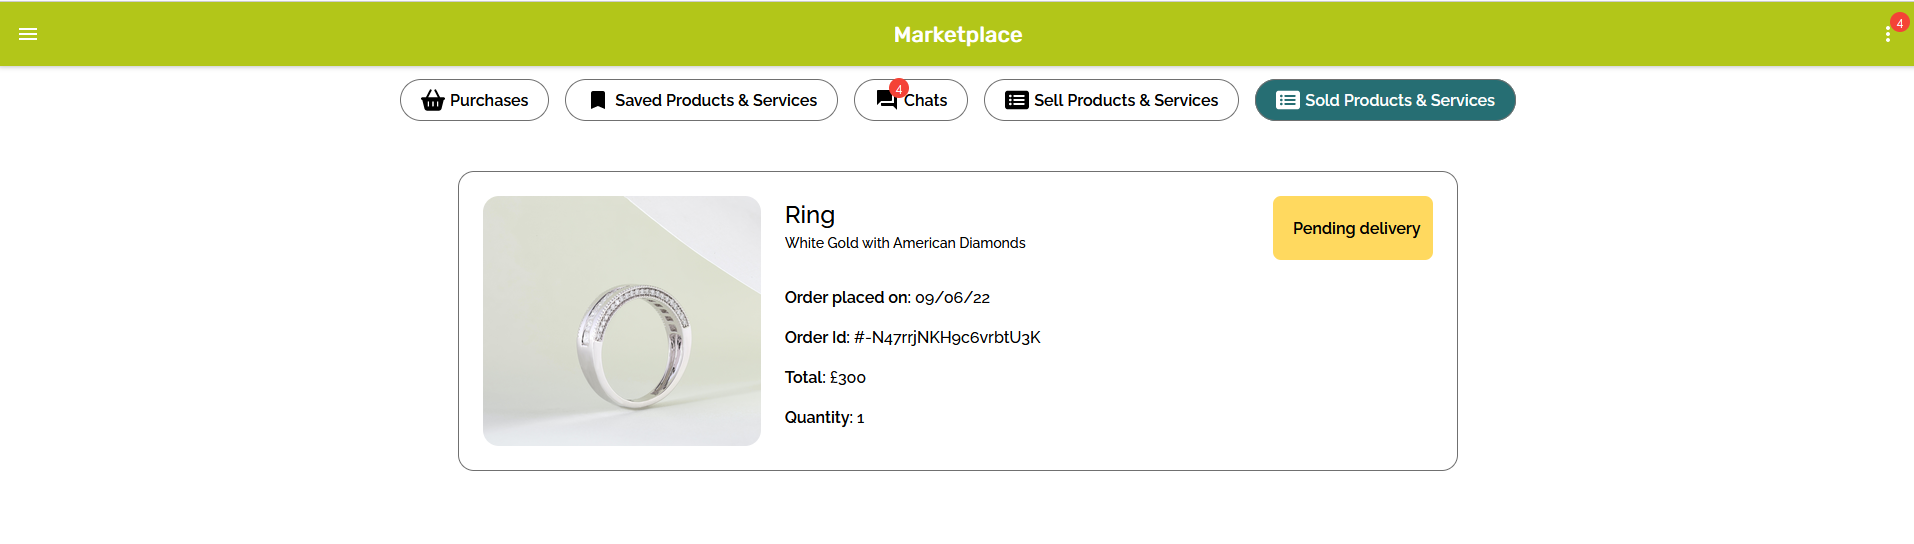
Task: Click the Ring product title
Action: [809, 215]
